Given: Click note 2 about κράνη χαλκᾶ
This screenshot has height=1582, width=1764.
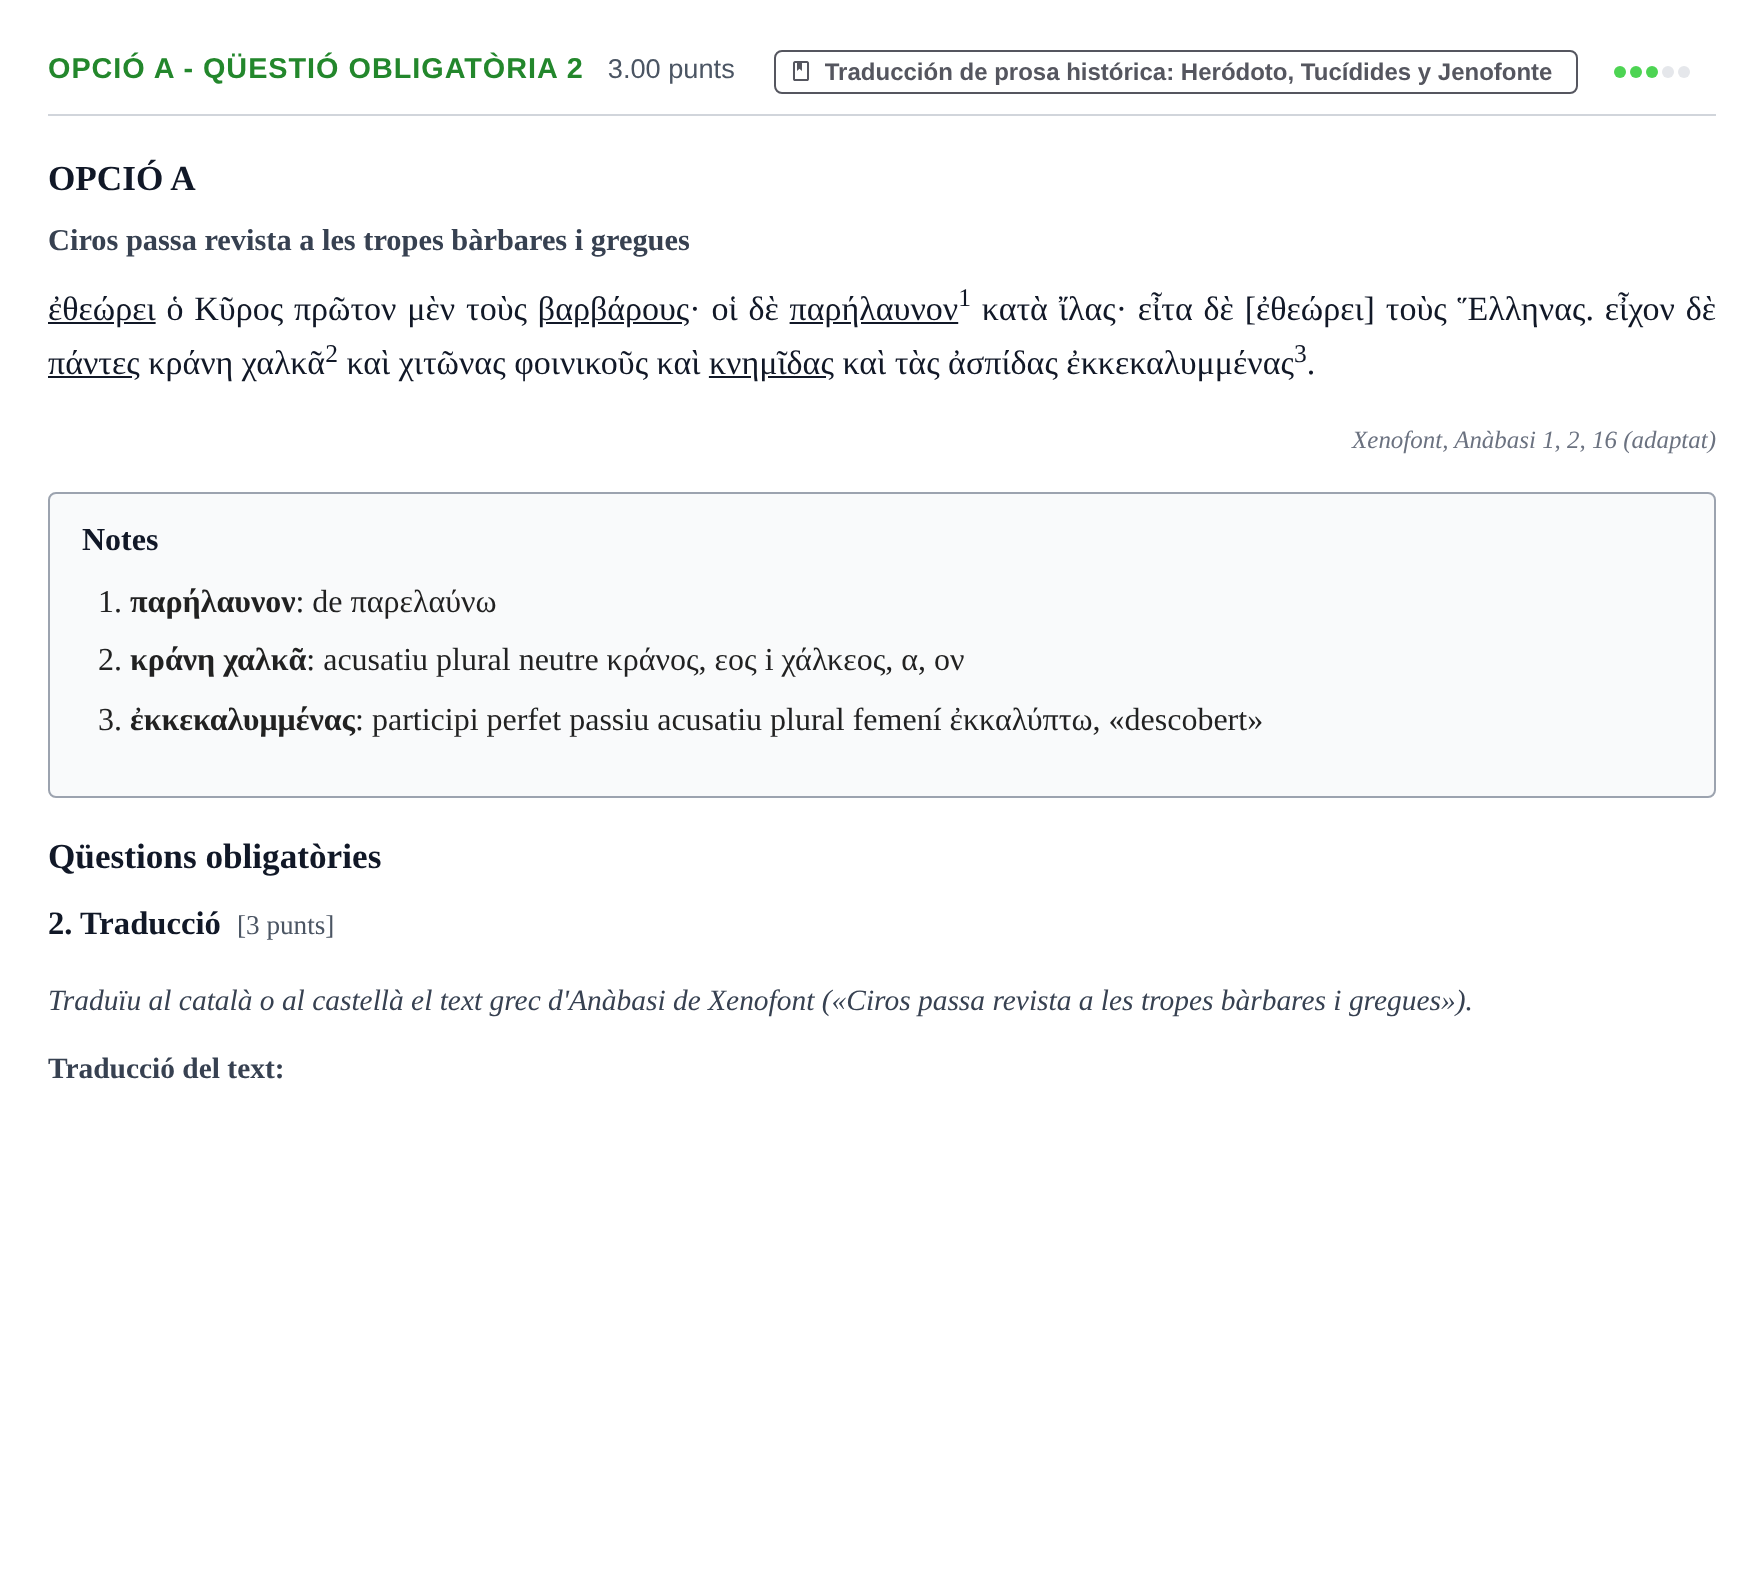Looking at the screenshot, I should (x=547, y=660).
